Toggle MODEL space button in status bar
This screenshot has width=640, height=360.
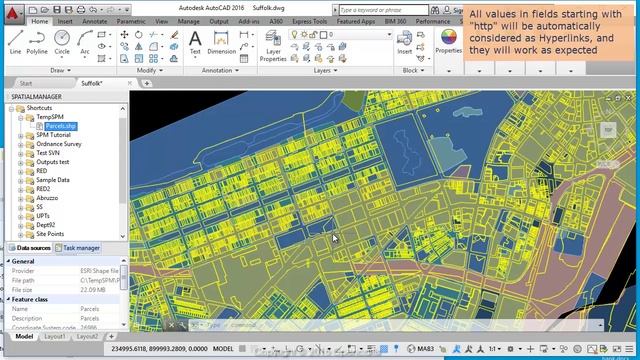click(x=223, y=349)
